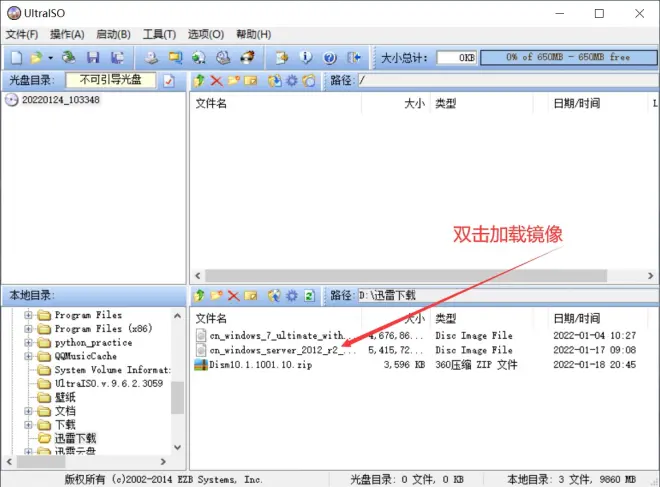Click the boot info checkmark icon
Screen dimensions: 660x487
(169, 80)
